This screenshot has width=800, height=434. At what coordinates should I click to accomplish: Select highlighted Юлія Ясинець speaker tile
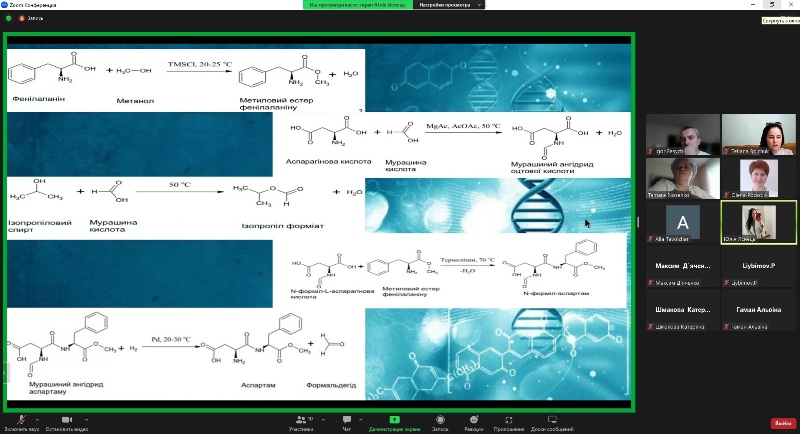click(759, 222)
